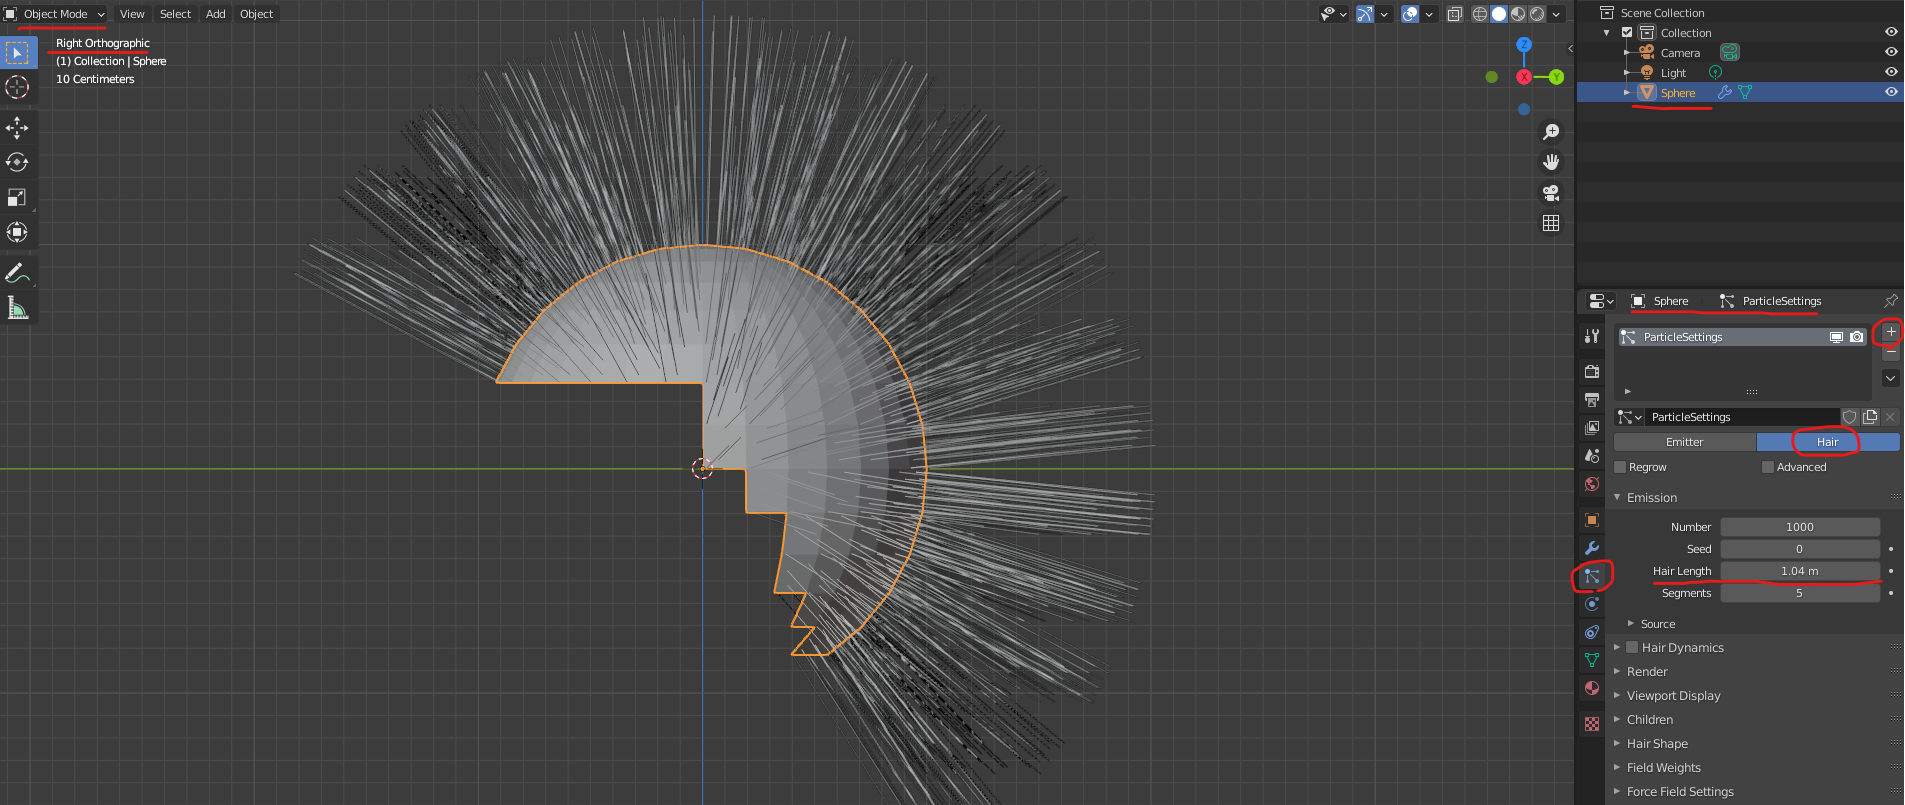The image size is (1905, 805).
Task: Open the Add menu
Action: pos(215,14)
